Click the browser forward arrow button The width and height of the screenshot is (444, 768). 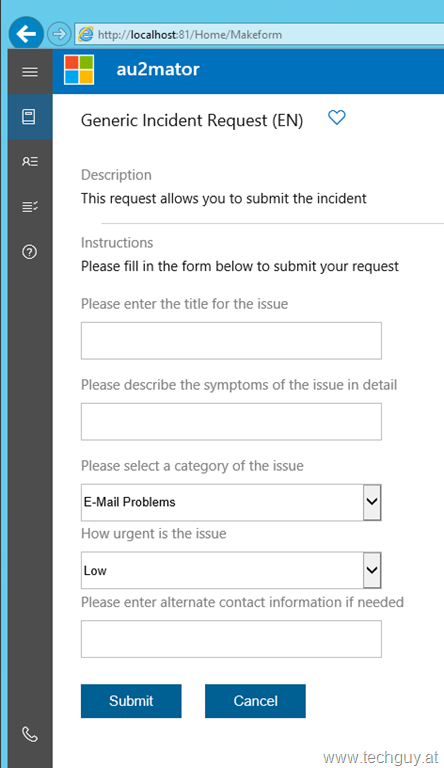[59, 34]
